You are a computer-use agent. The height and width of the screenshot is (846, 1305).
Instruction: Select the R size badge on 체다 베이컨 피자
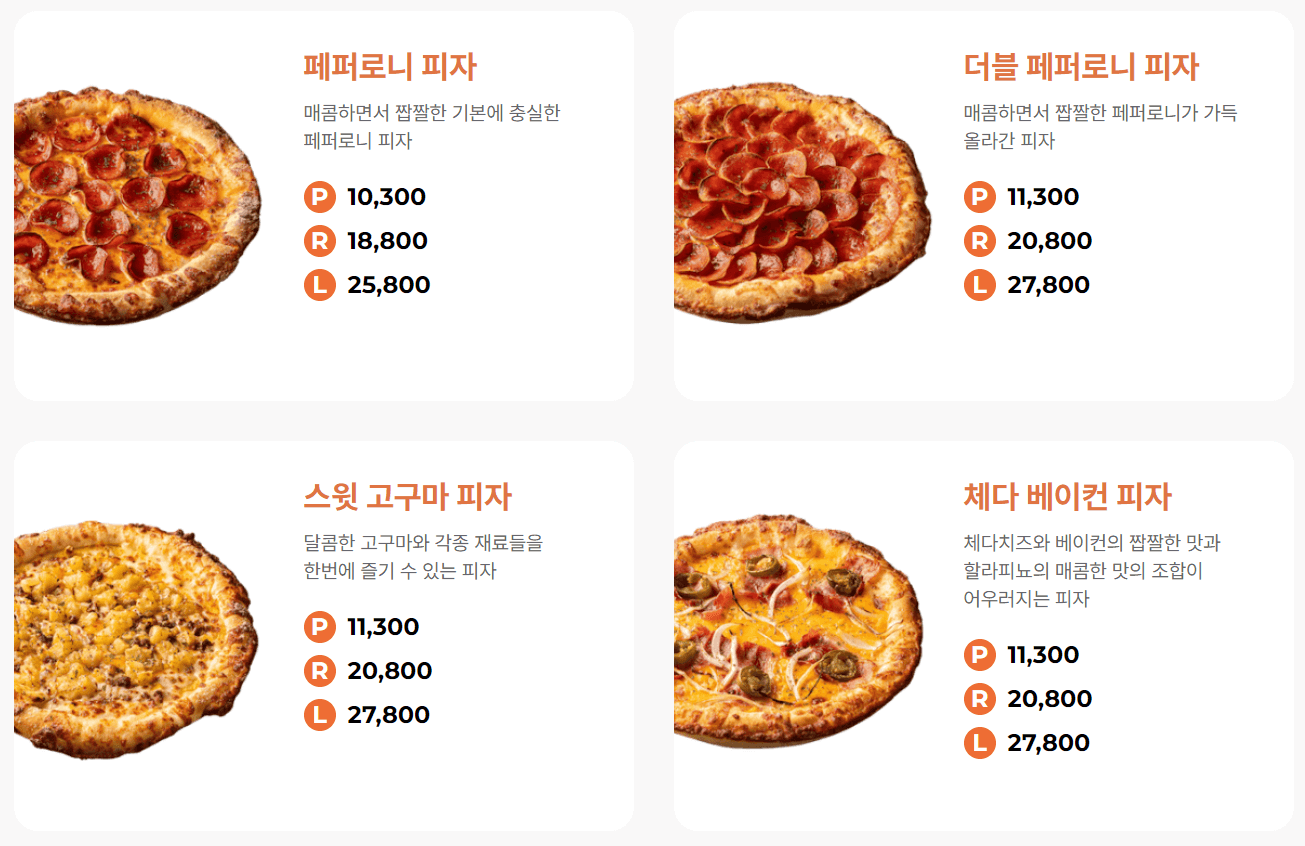click(981, 699)
